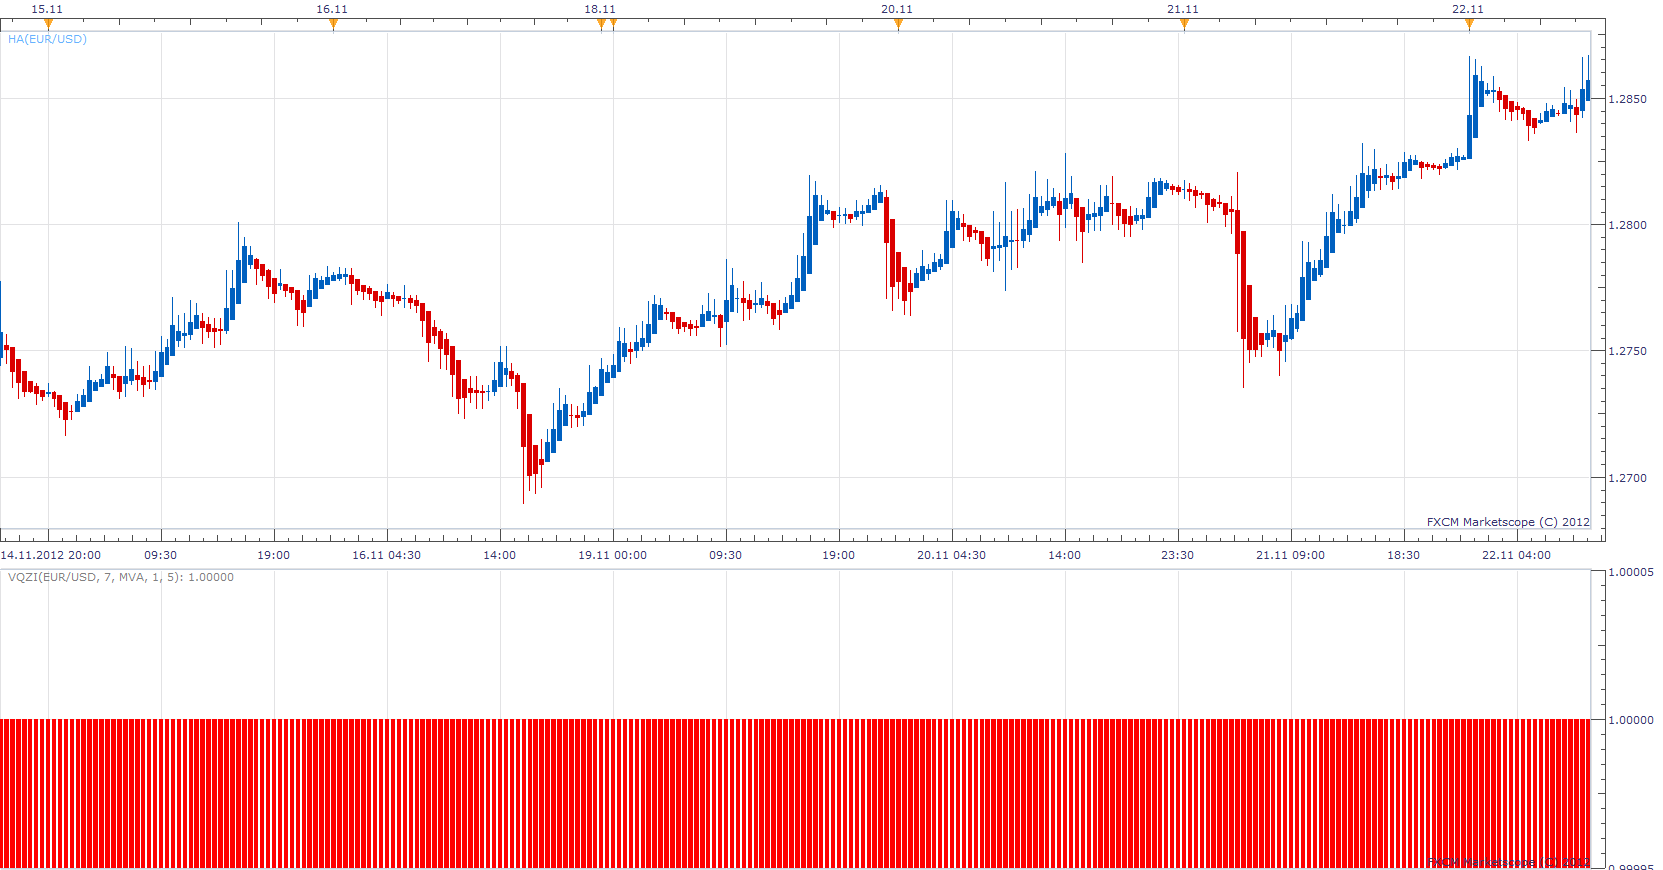
Task: Click the 23:30 time axis label
Action: [1177, 555]
